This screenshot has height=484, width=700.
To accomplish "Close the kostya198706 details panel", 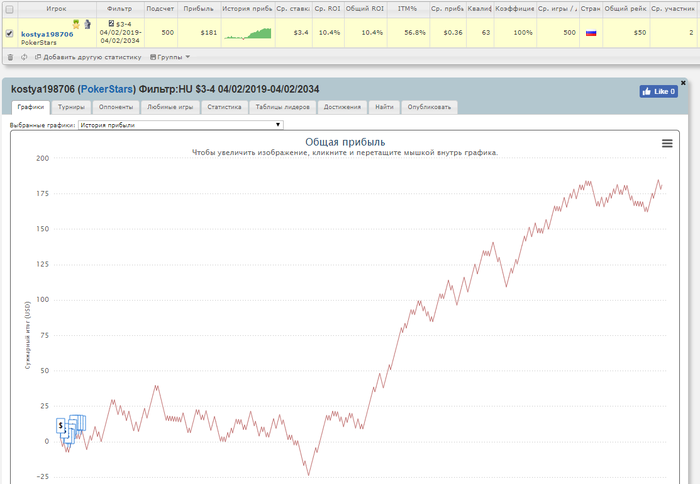I will [x=683, y=83].
